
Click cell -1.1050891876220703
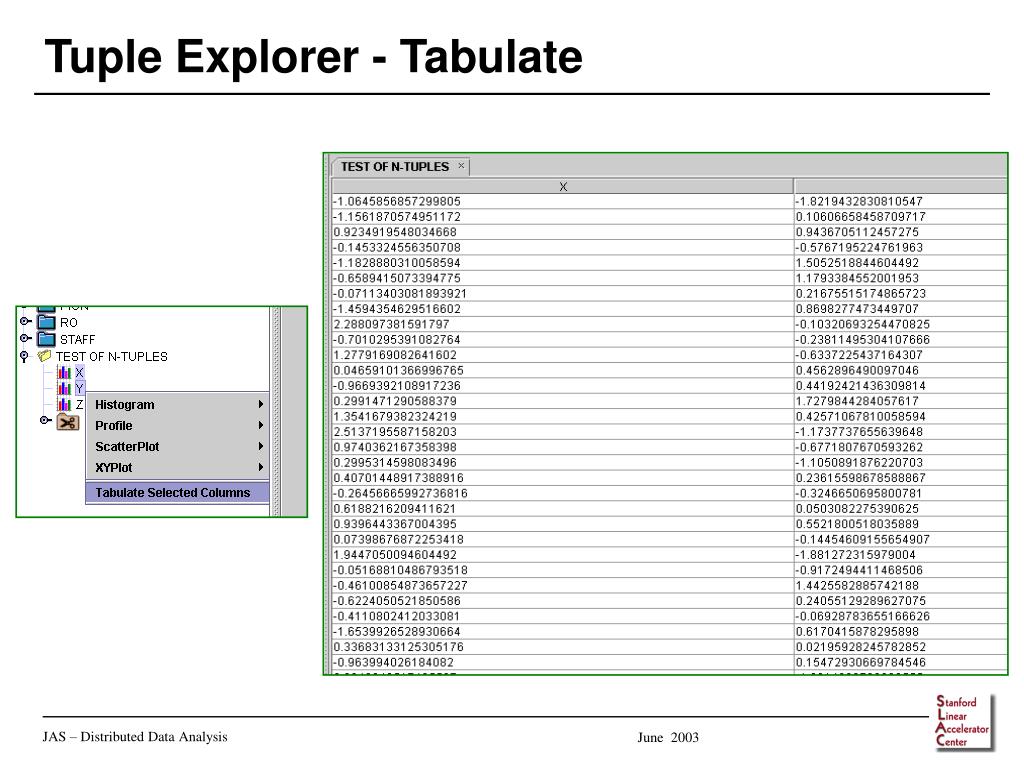point(901,462)
